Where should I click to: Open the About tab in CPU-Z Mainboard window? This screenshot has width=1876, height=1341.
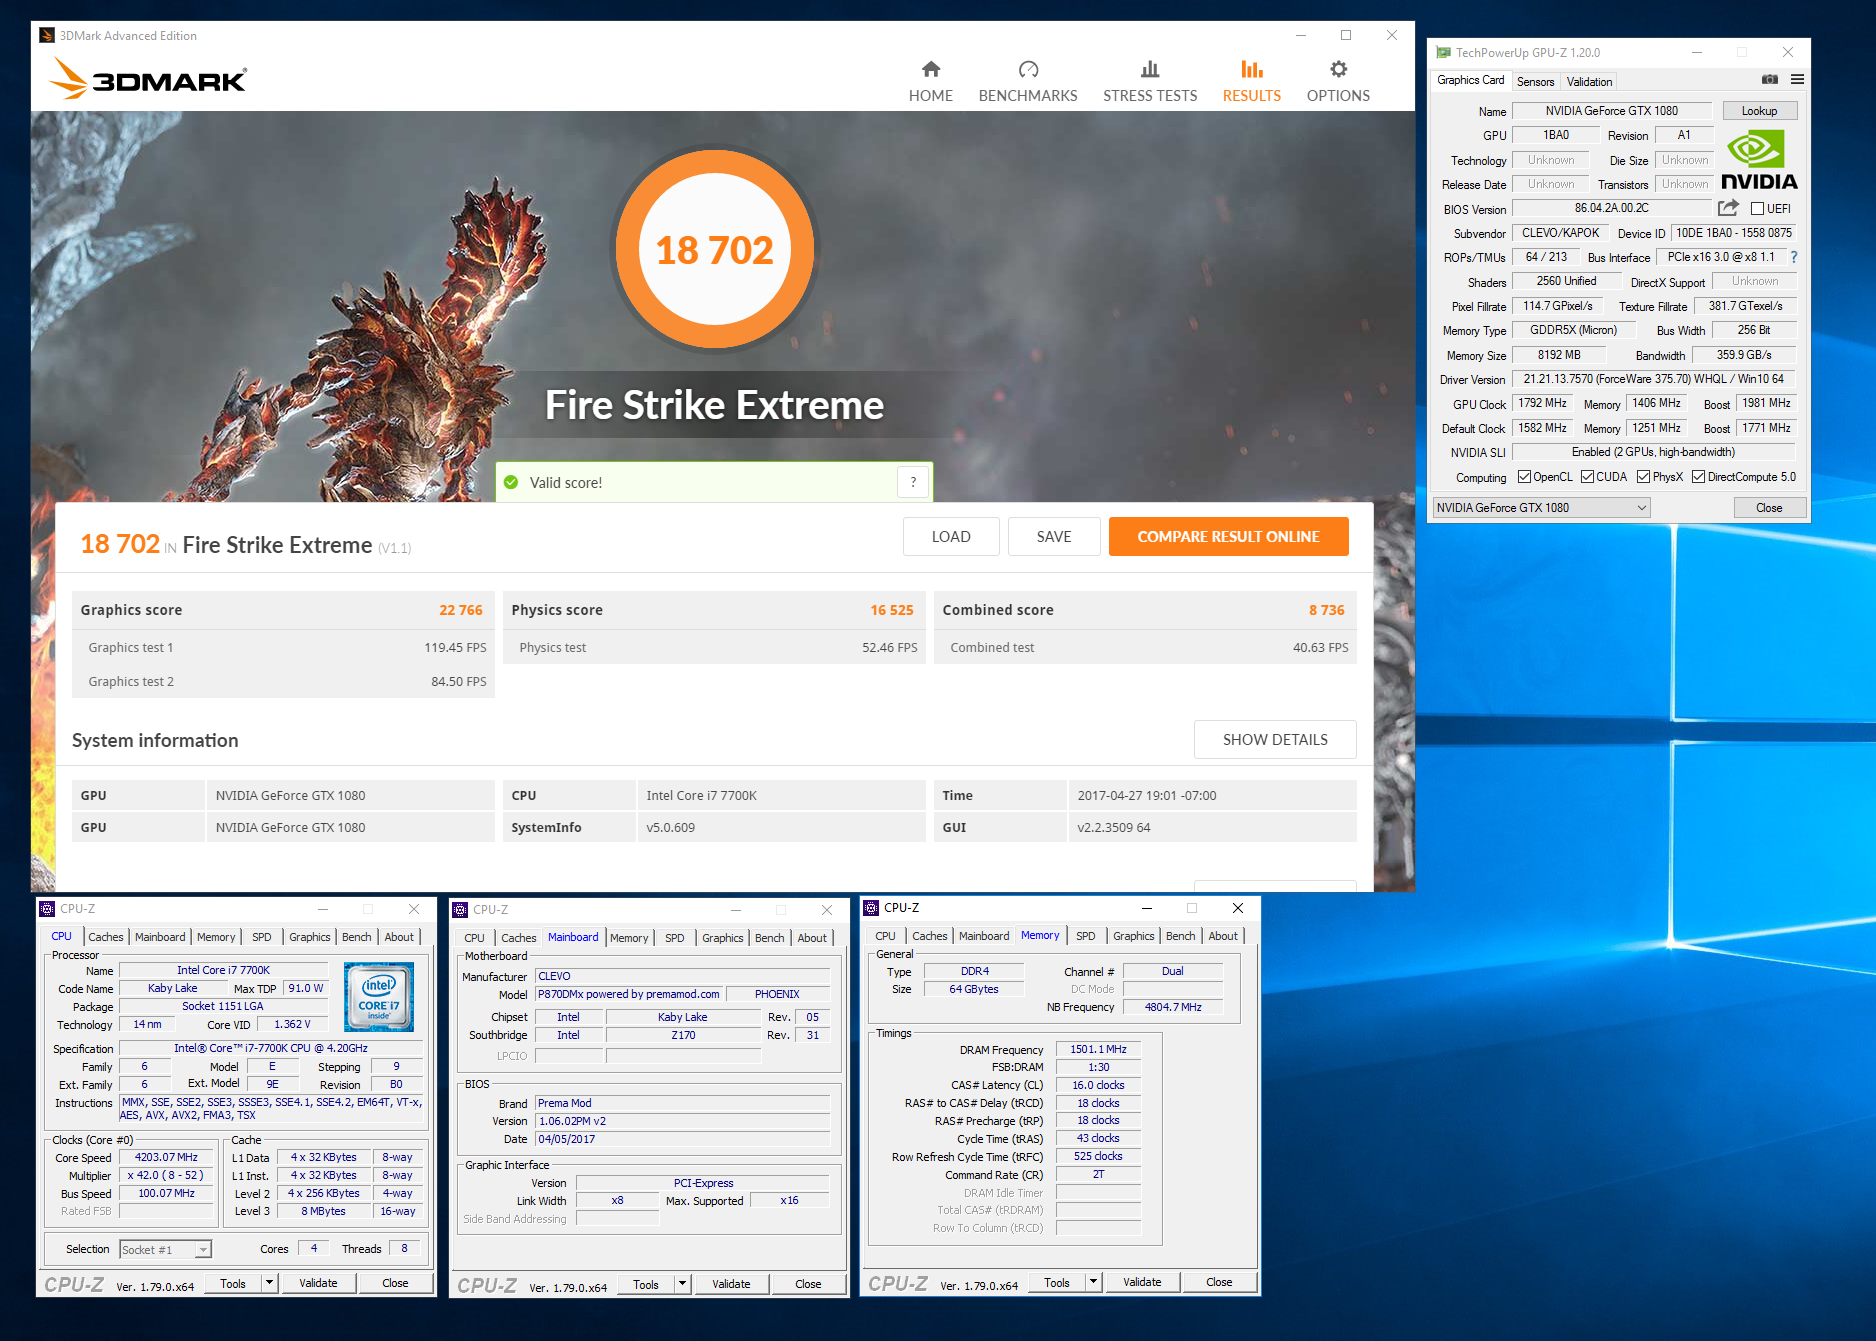point(812,938)
